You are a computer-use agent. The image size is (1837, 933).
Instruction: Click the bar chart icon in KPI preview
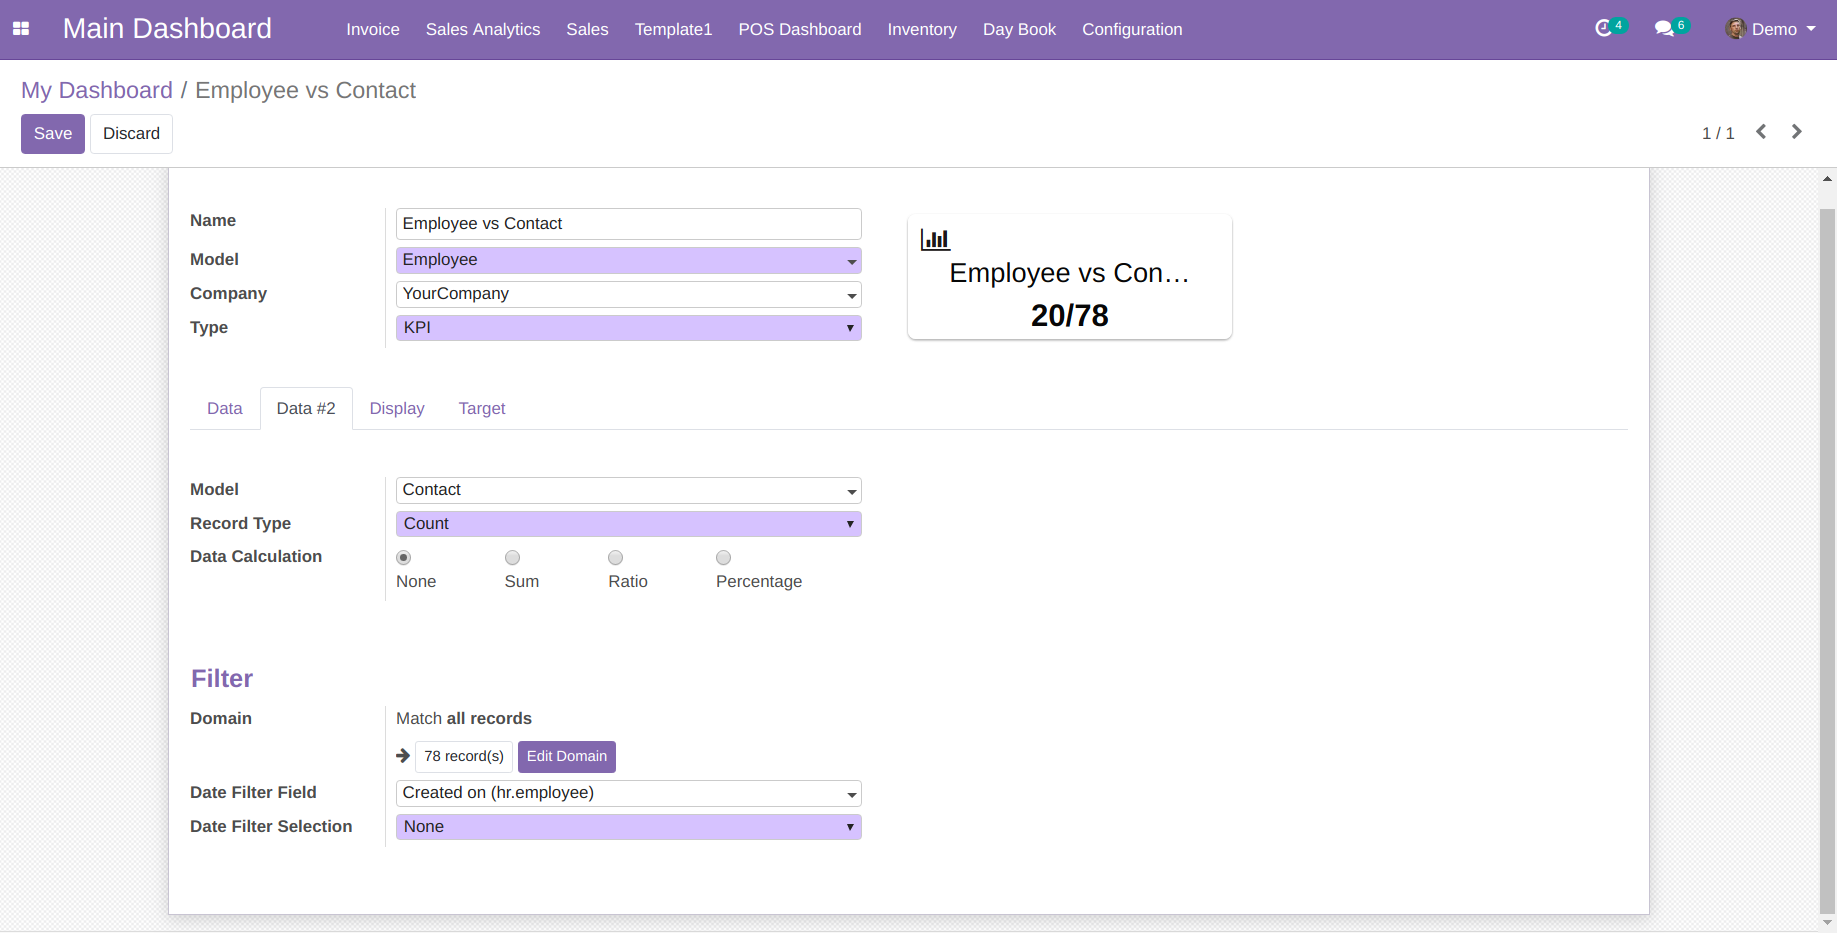click(935, 239)
